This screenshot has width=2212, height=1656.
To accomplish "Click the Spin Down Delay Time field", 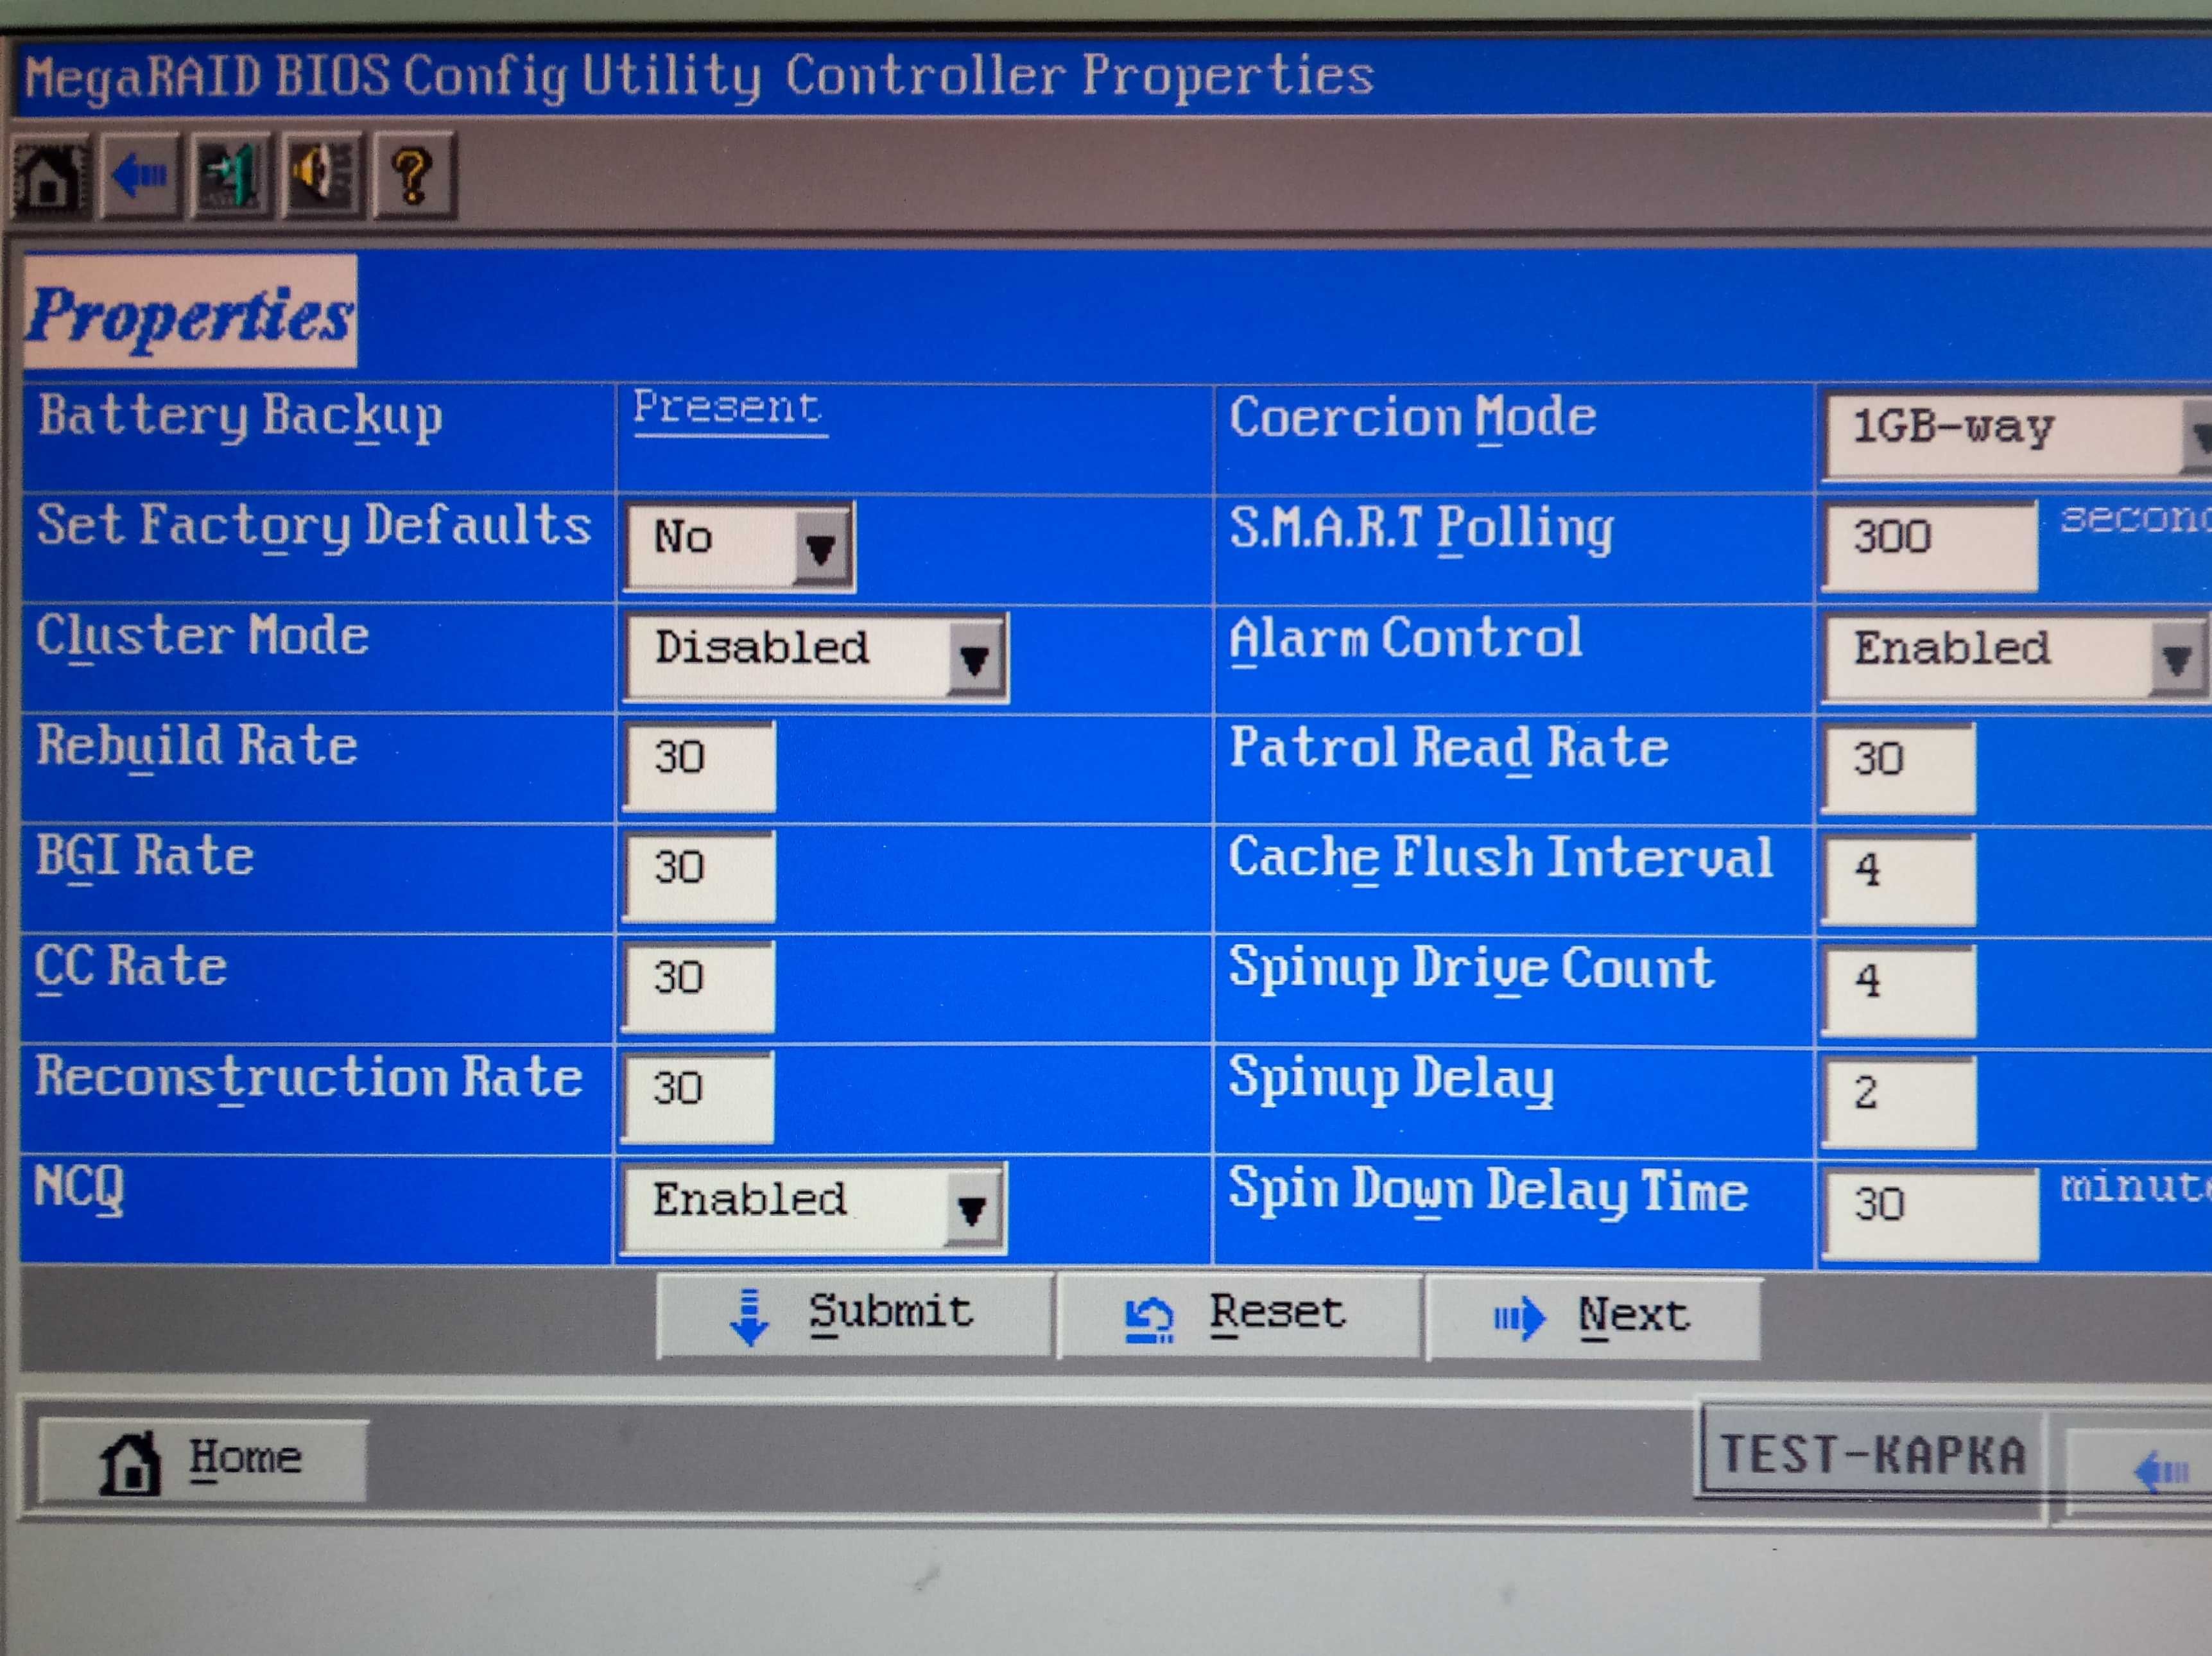I will pos(1930,1213).
